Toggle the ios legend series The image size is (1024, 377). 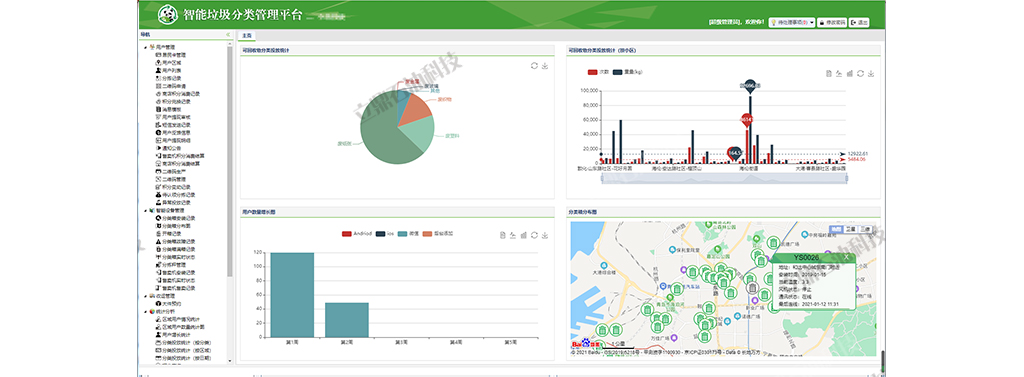click(x=385, y=233)
